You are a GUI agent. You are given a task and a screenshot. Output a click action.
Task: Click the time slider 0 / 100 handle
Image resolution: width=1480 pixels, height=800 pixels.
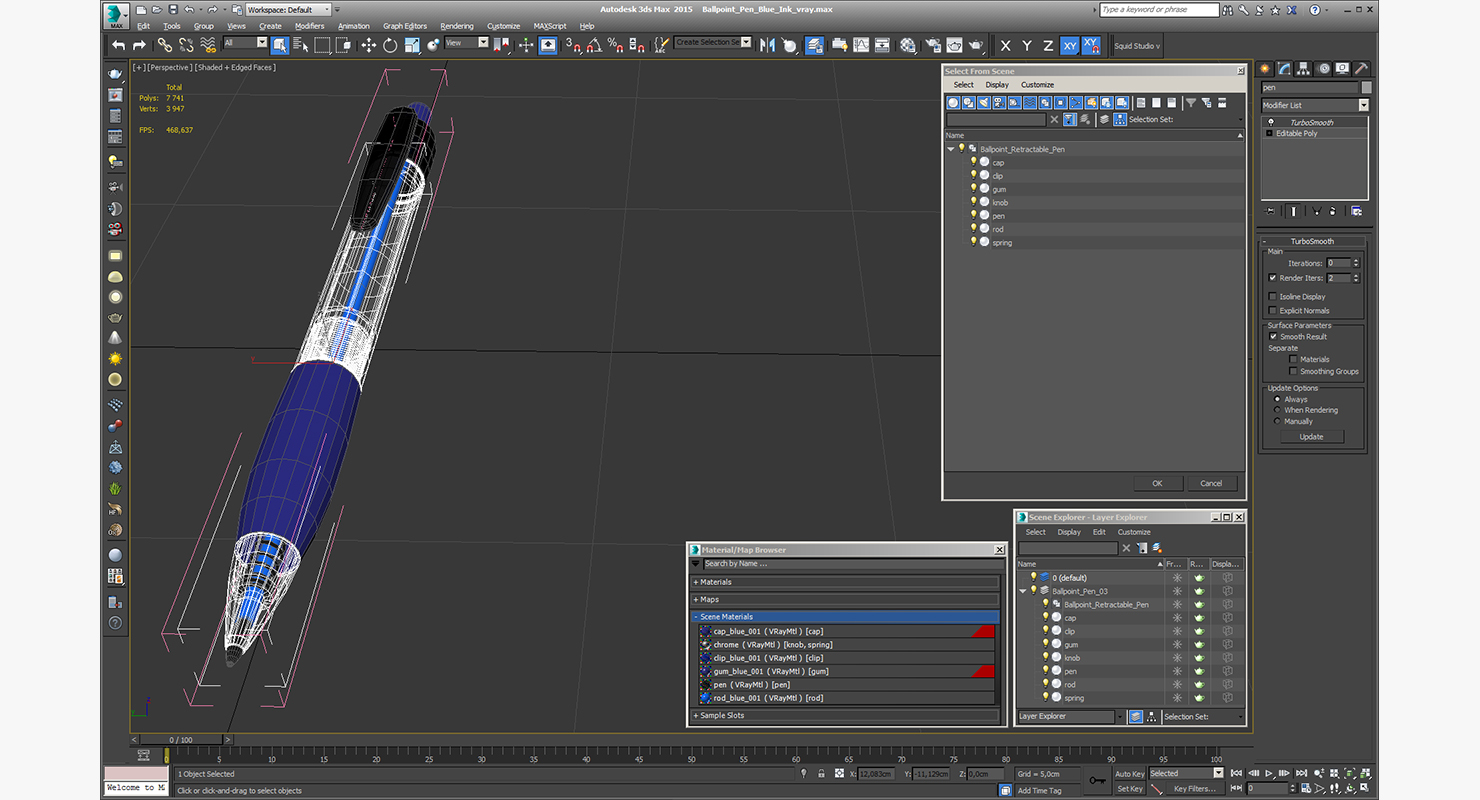pos(180,740)
